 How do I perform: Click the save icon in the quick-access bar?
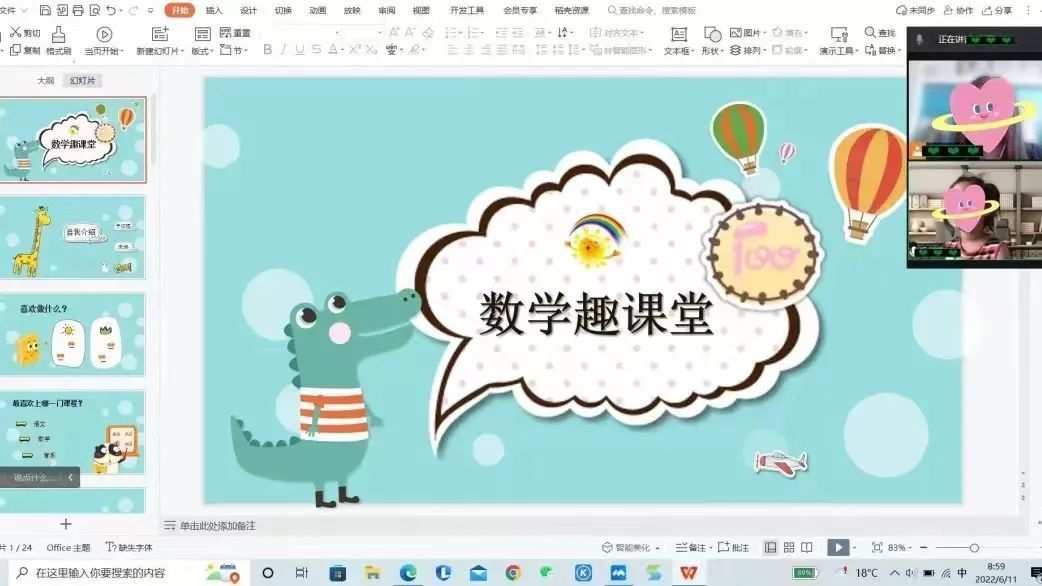click(x=47, y=10)
